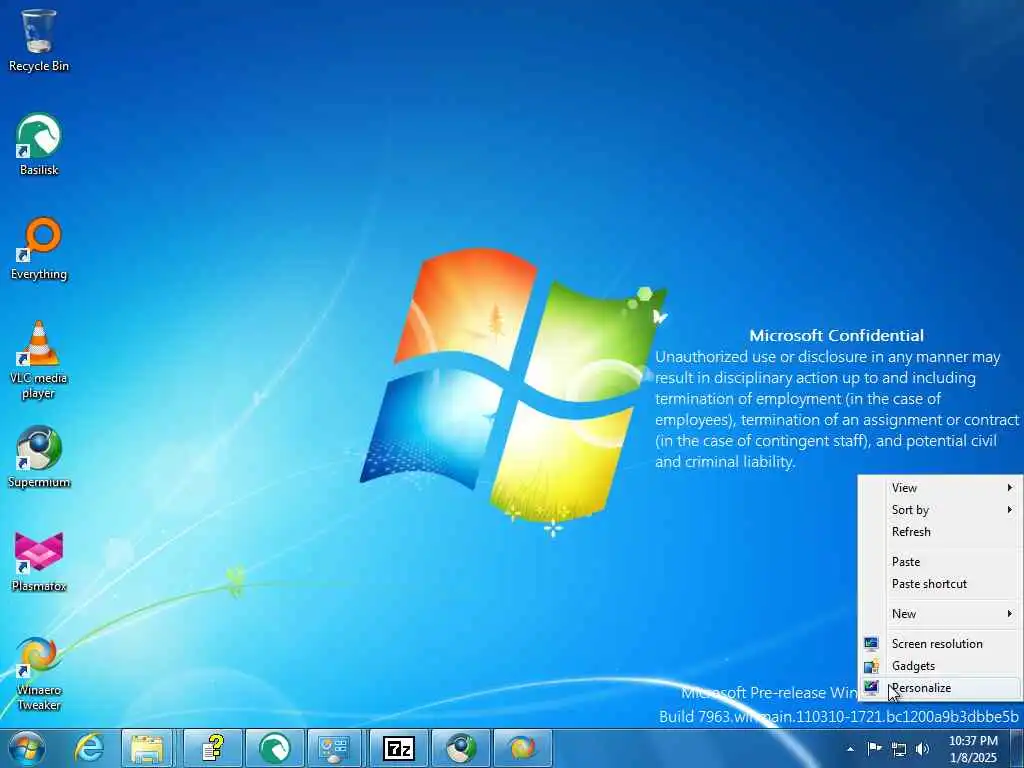1024x768 pixels.
Task: Select the VLC media player desktop shortcut
Action: [x=39, y=360]
